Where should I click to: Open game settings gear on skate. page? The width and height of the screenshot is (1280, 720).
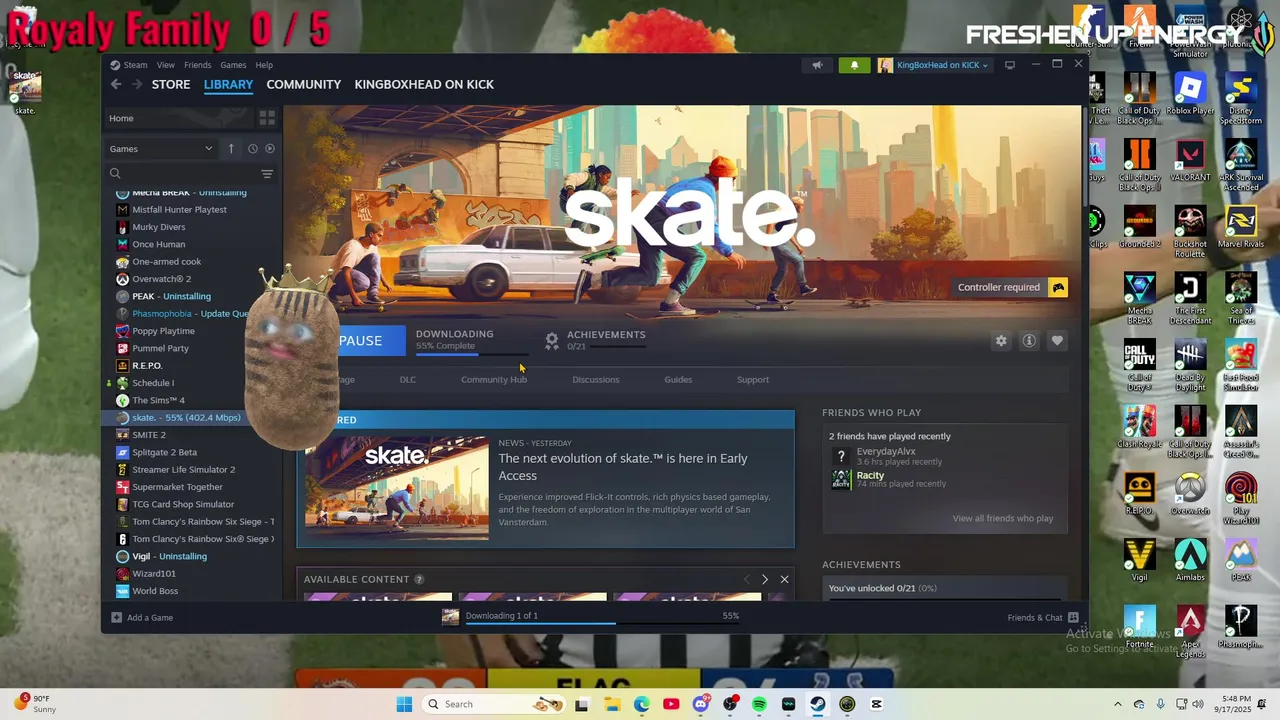pos(1001,341)
